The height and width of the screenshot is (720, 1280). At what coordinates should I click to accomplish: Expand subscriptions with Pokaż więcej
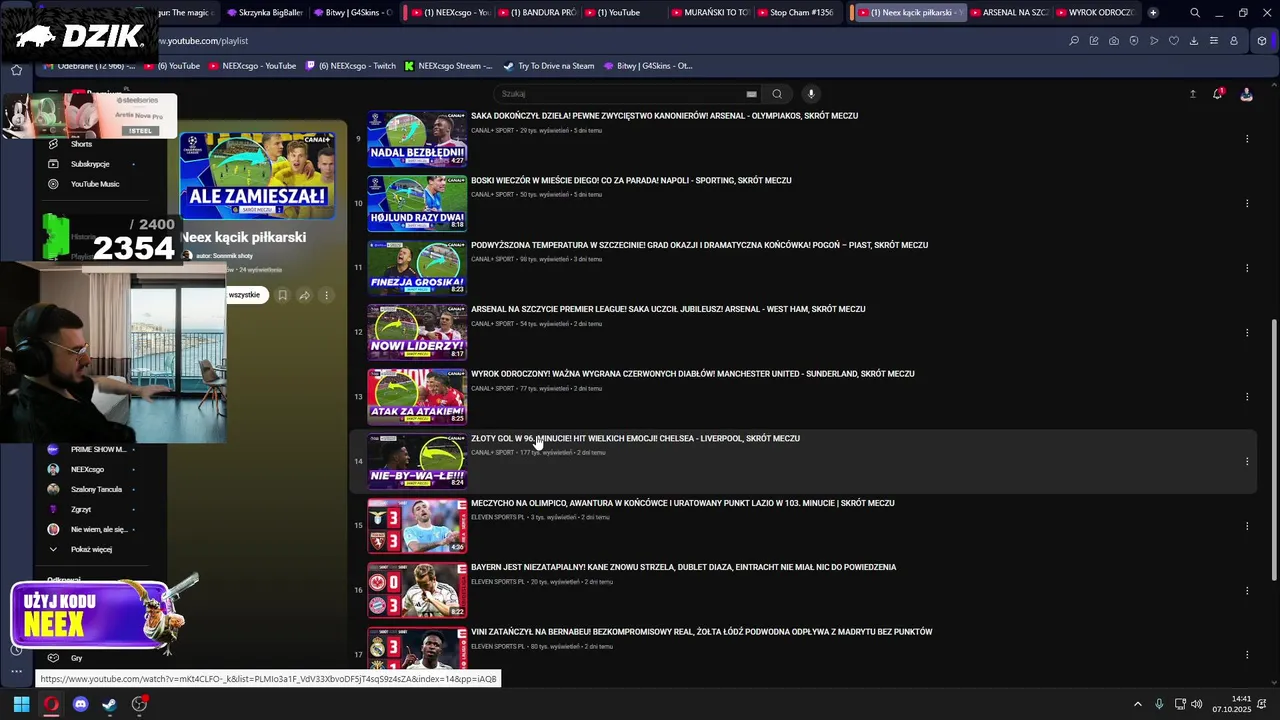coord(90,549)
